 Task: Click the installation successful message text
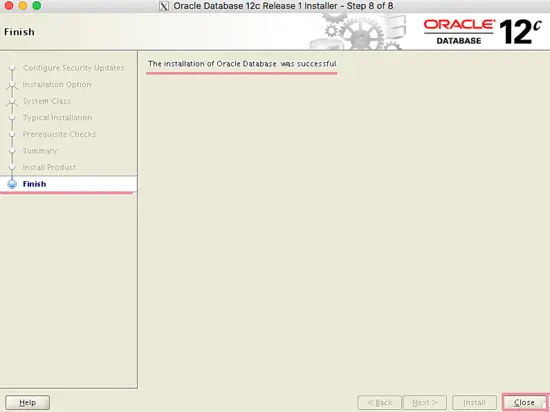243,64
